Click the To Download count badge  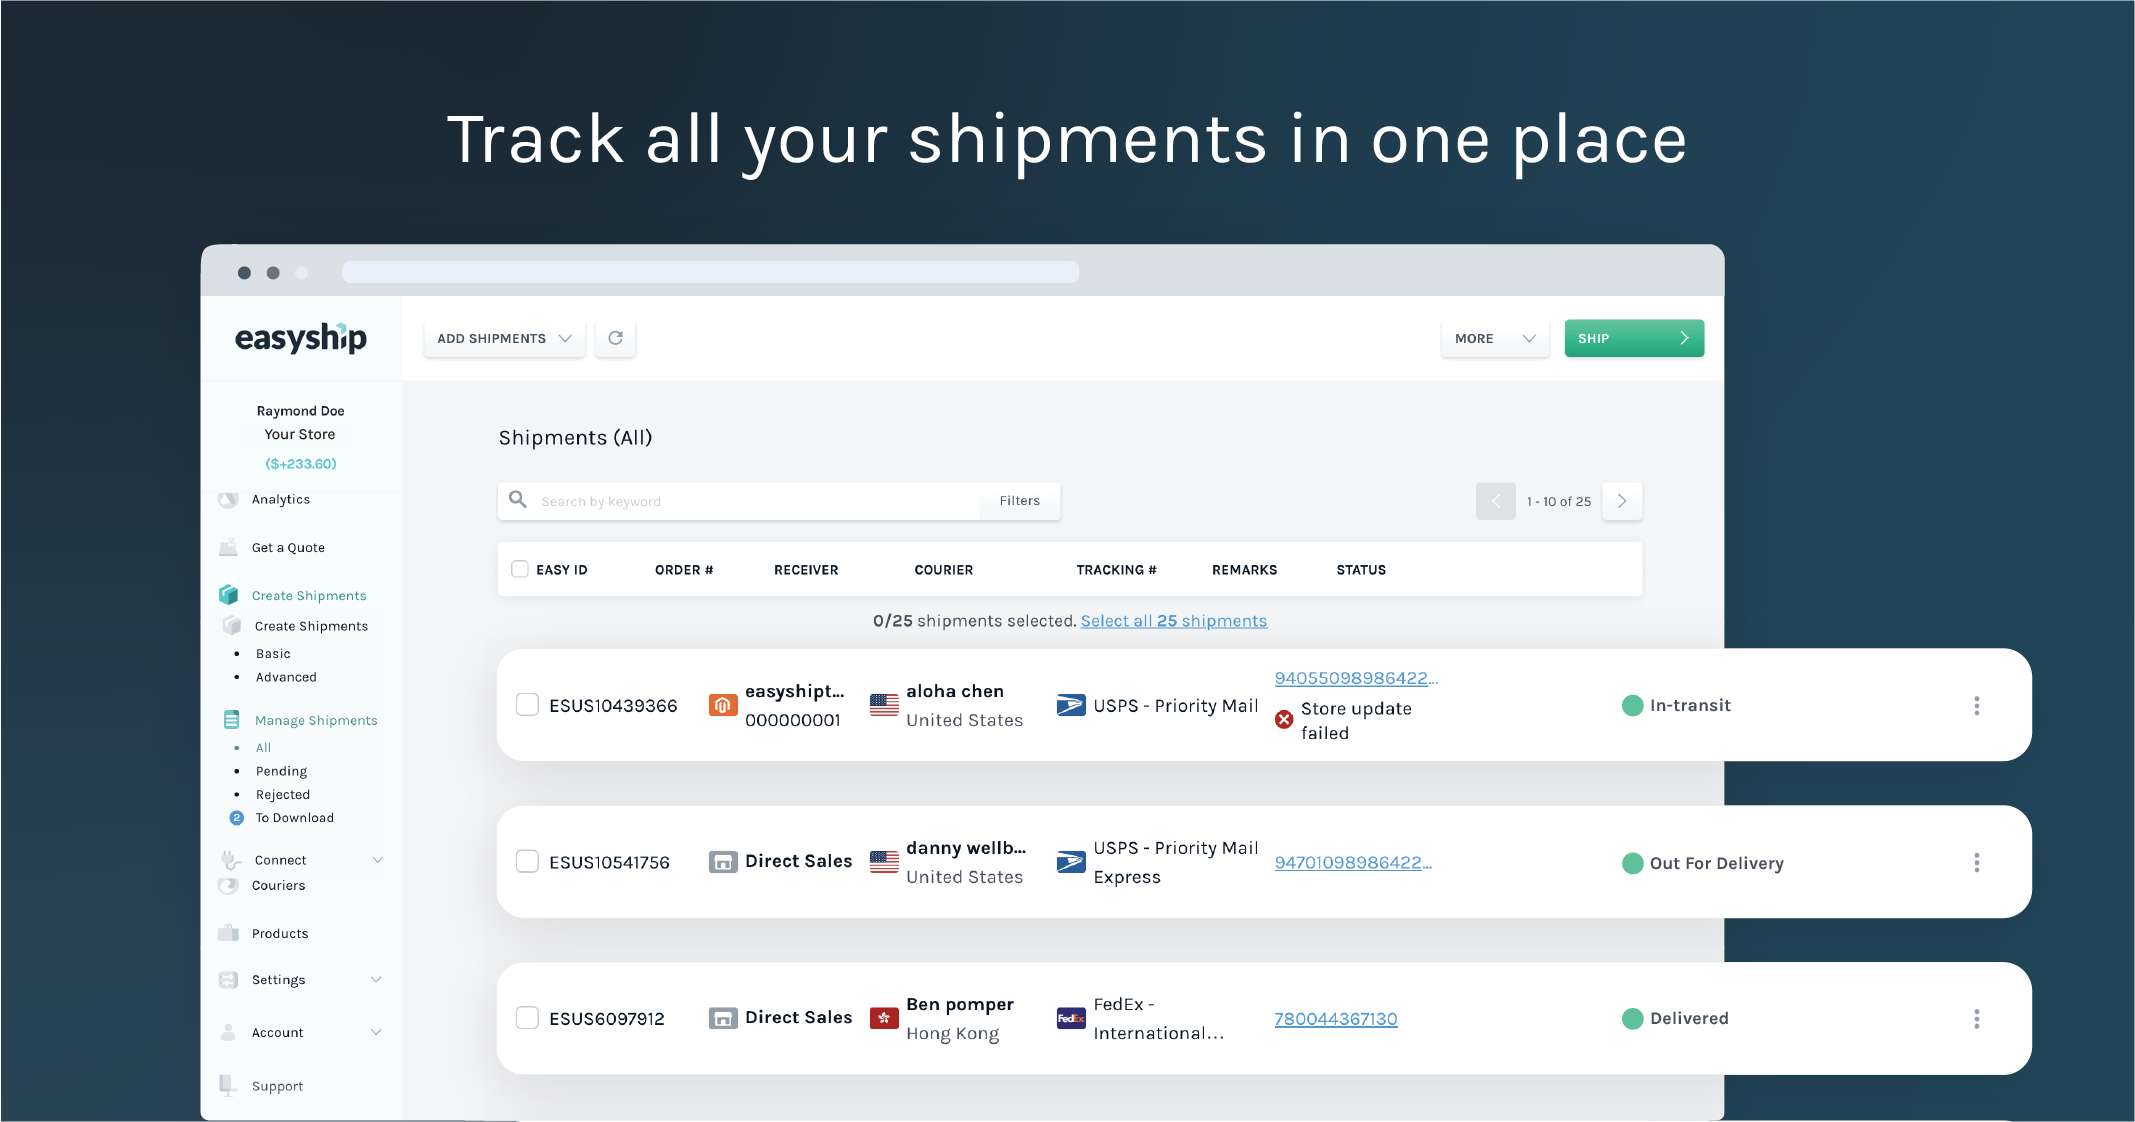[x=236, y=818]
